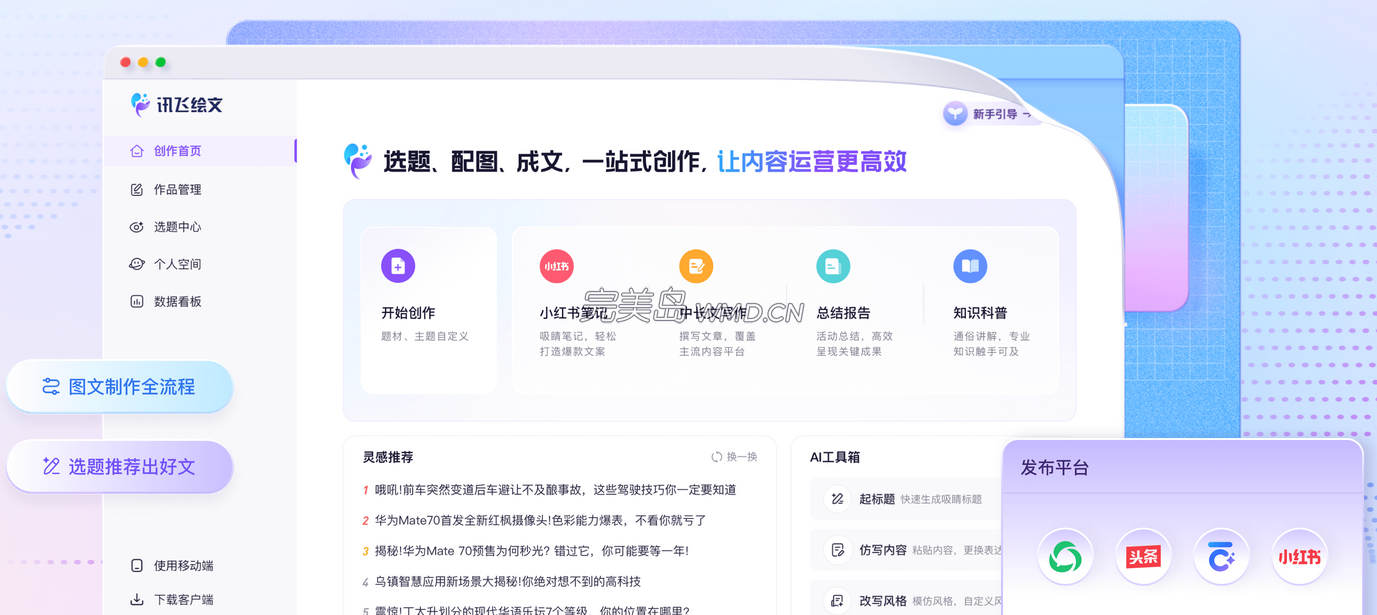Open the topic 华为Mate70首发全新红枫摄像头
The height and width of the screenshot is (615, 1377).
click(541, 520)
